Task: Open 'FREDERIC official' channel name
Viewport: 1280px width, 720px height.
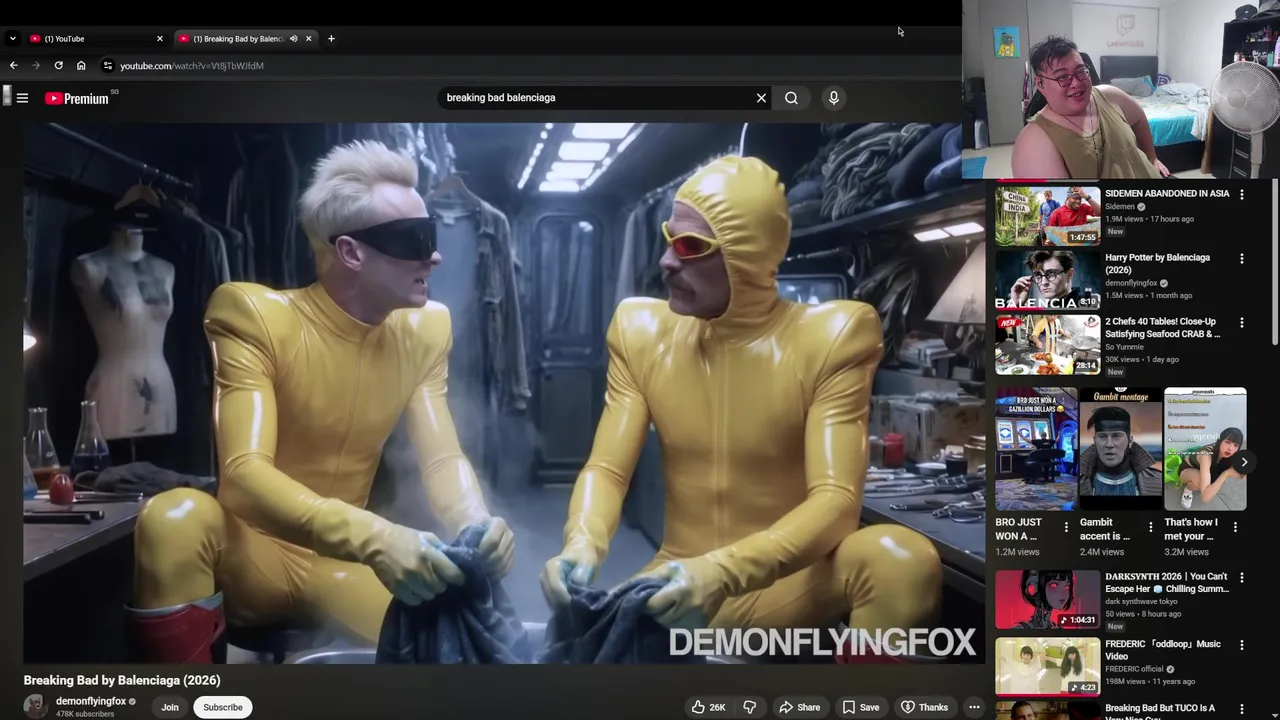Action: (x=1134, y=669)
